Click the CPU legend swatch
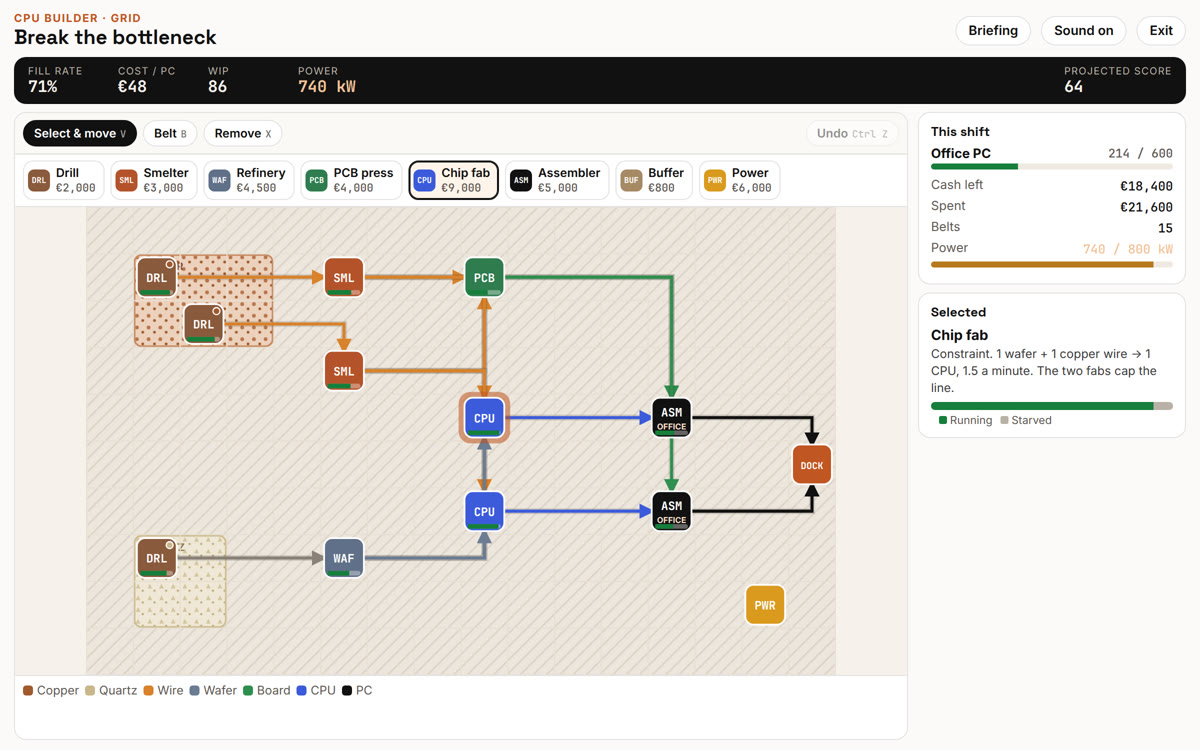The image size is (1200, 750). 301,690
